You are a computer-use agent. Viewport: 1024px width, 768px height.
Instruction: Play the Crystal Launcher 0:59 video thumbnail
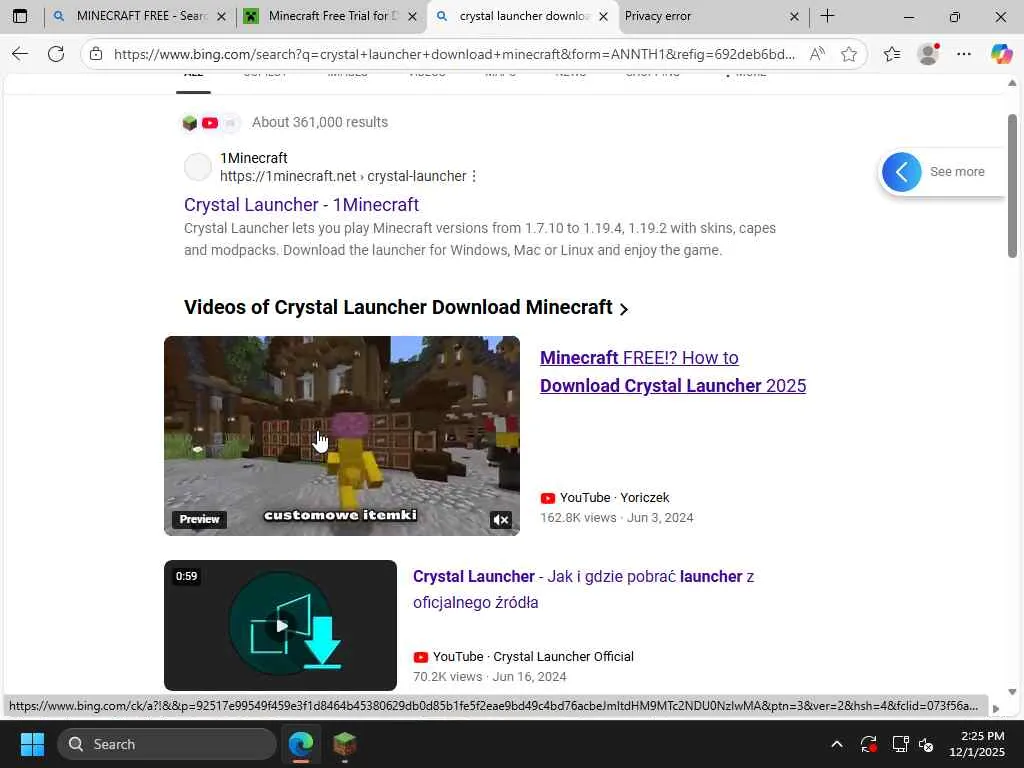(280, 625)
